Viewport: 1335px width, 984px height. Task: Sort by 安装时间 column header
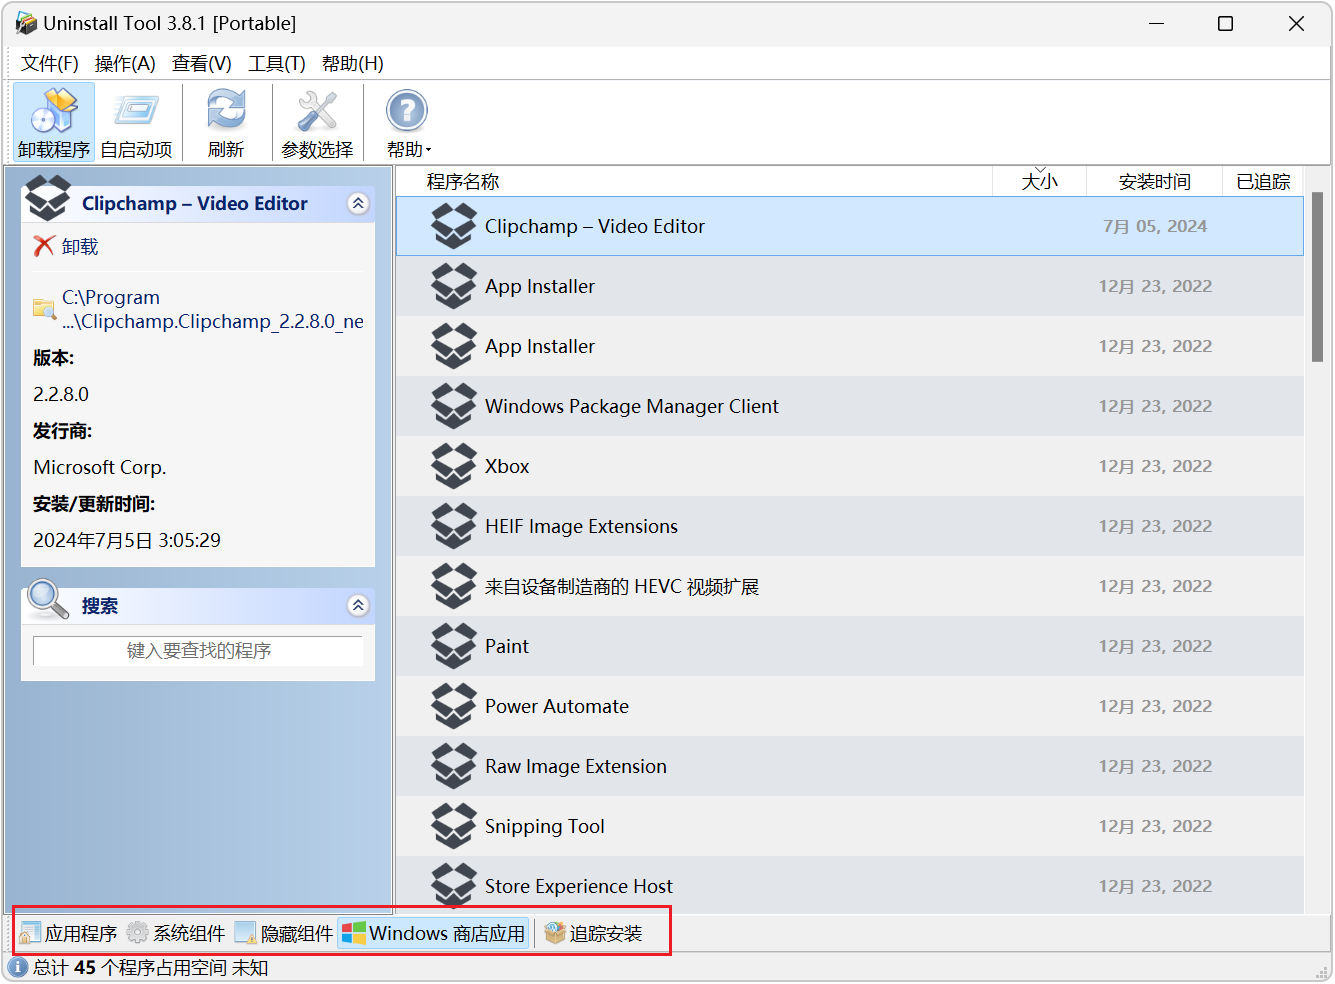coord(1155,182)
